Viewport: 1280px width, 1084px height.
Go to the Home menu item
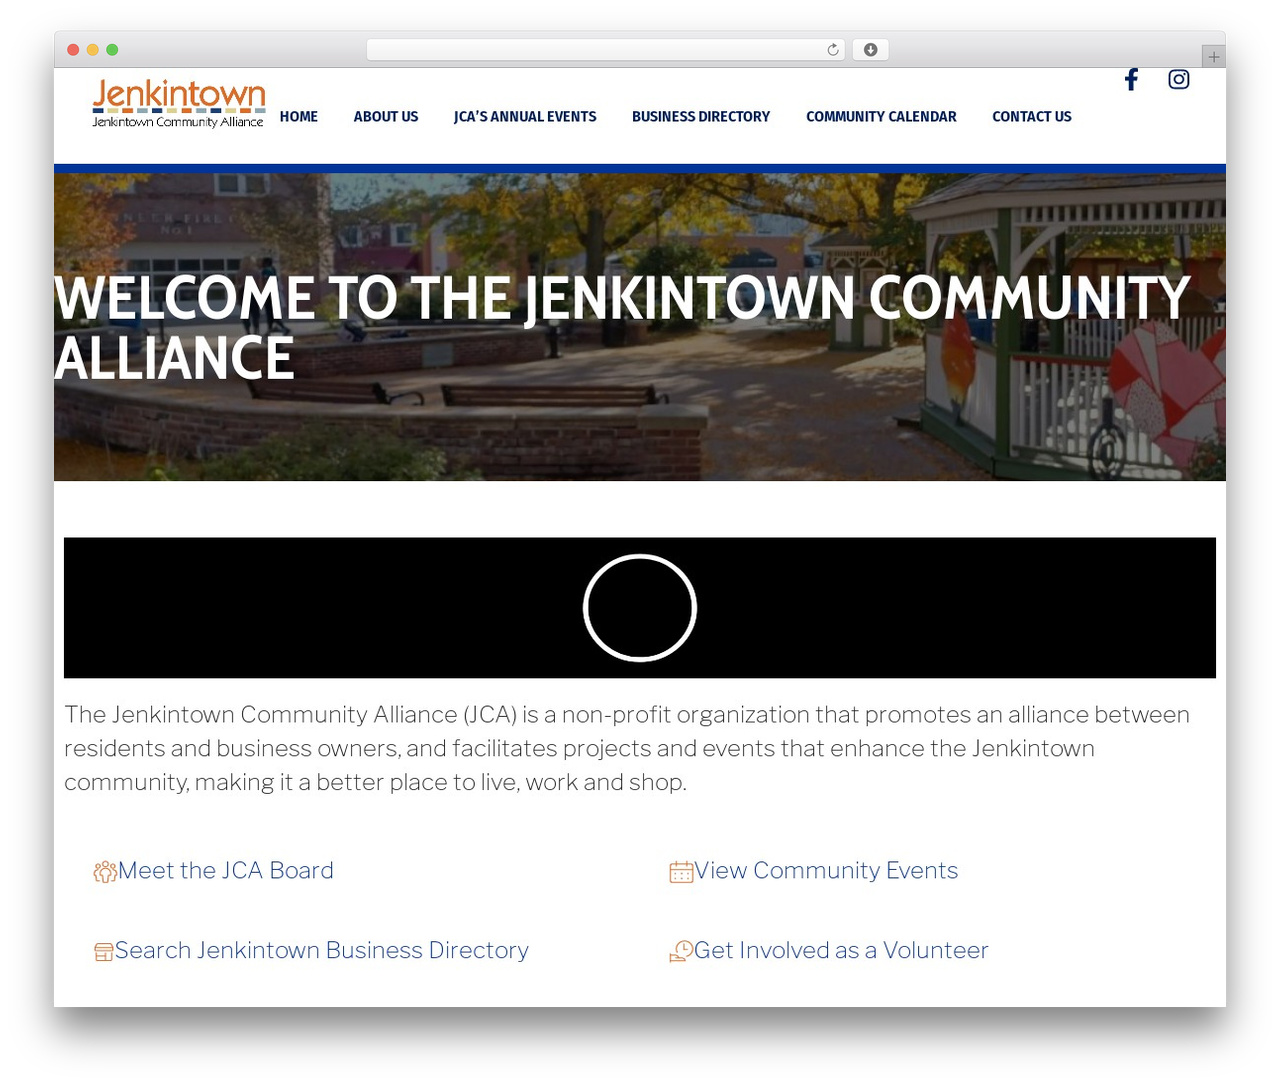click(x=299, y=117)
